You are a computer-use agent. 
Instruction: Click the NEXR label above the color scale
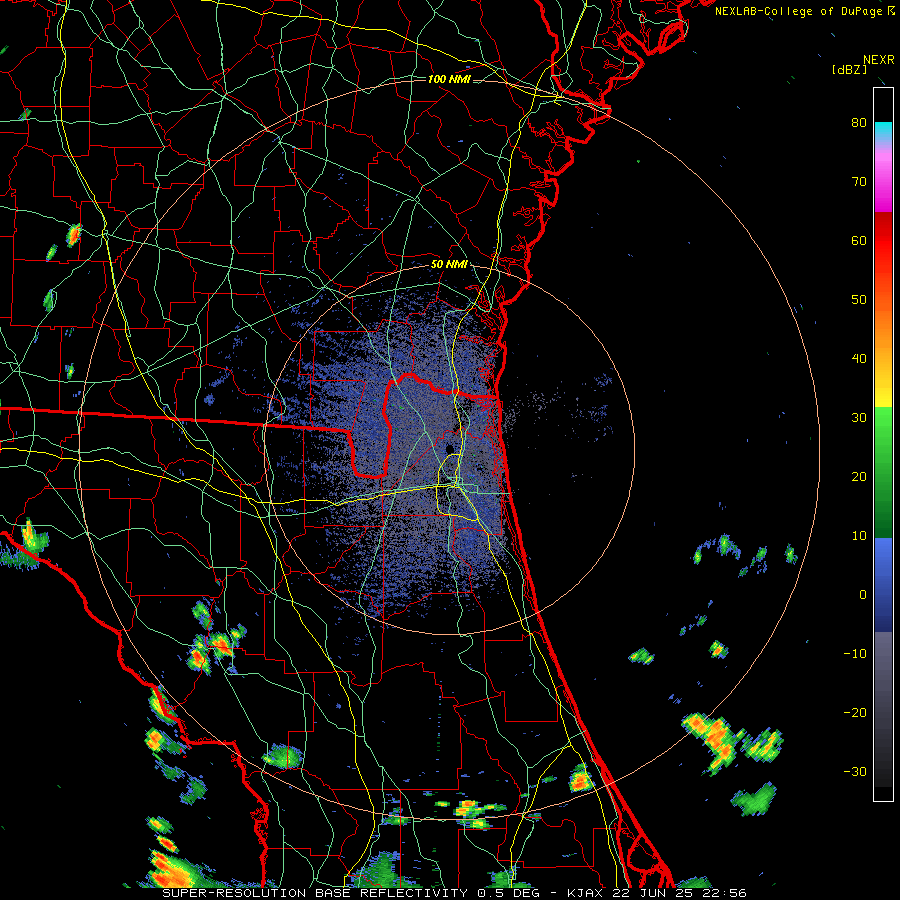pyautogui.click(x=878, y=60)
